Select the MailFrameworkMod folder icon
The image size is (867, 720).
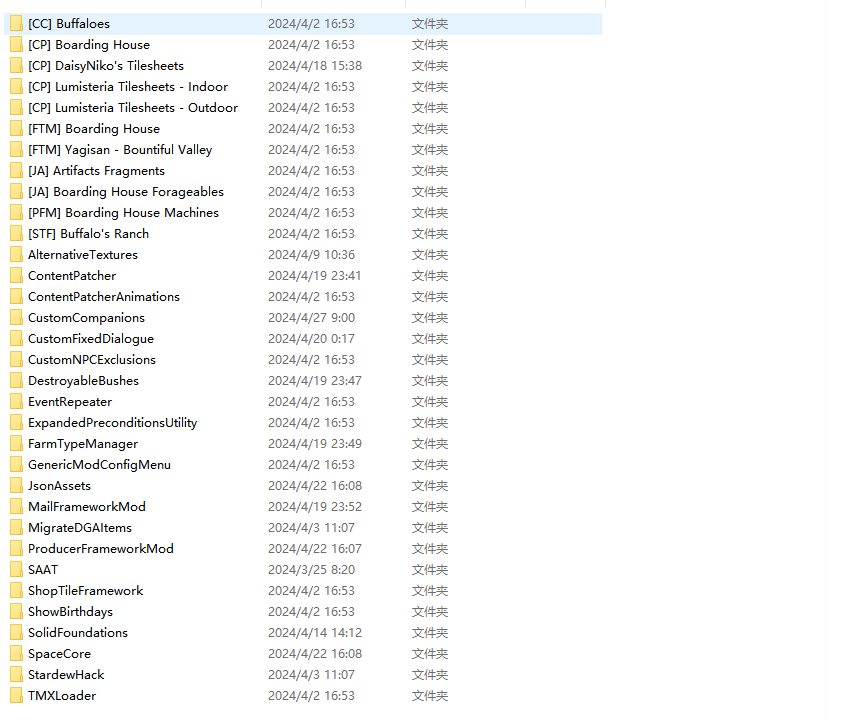click(17, 507)
